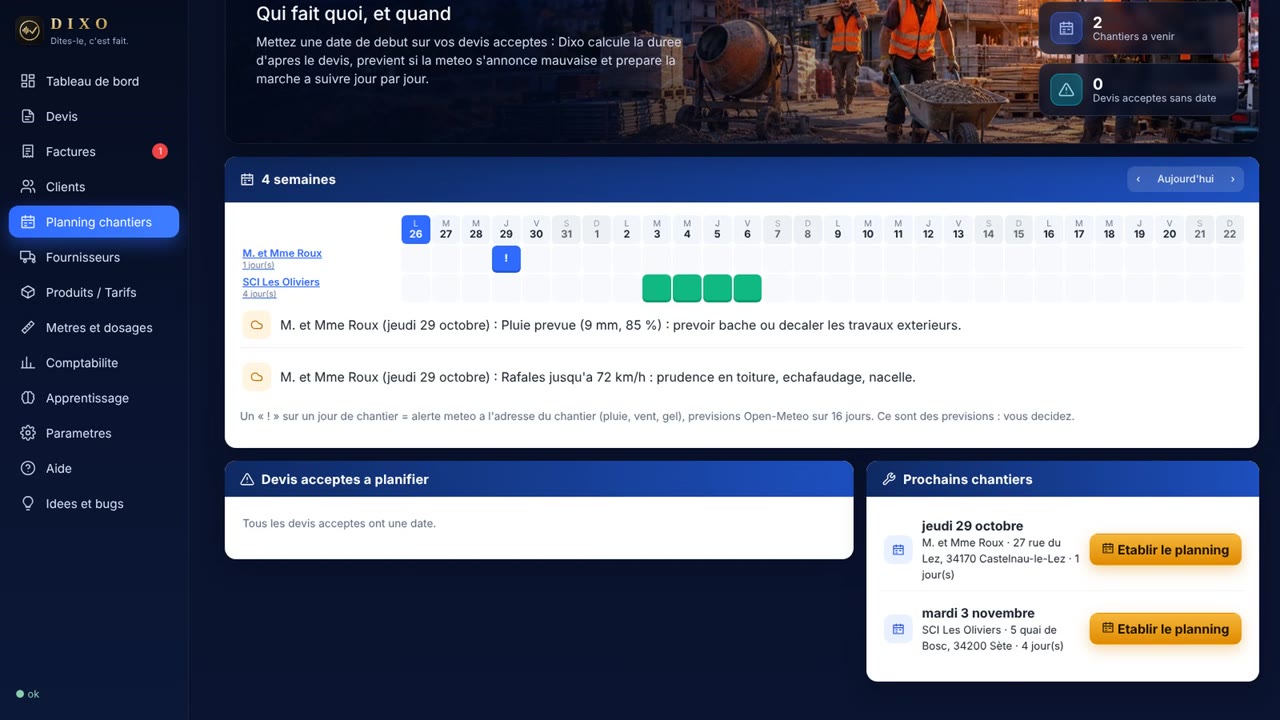Viewport: 1280px width, 720px height.
Task: Click the Metres et dosages ruler icon
Action: point(28,328)
